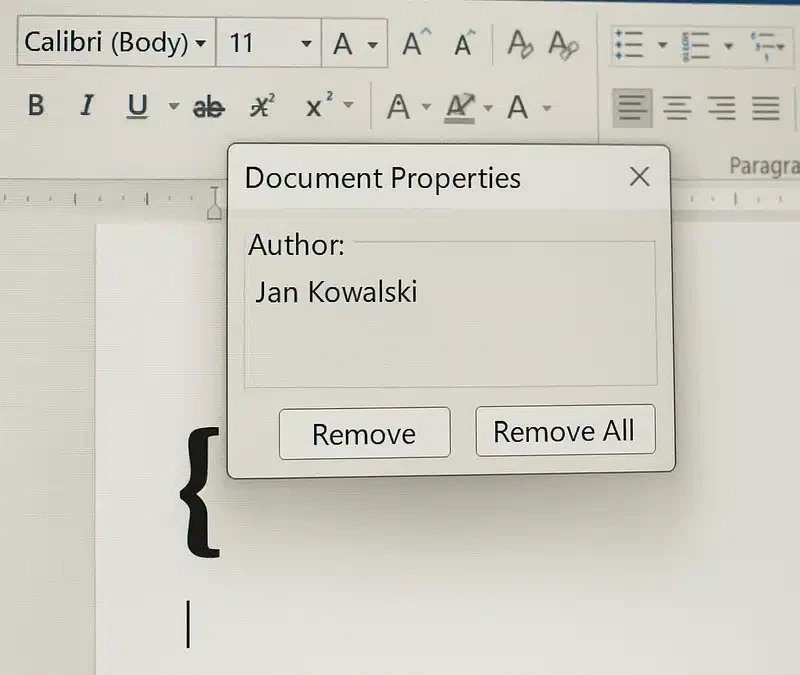Toggle Underline formatting

(x=137, y=106)
